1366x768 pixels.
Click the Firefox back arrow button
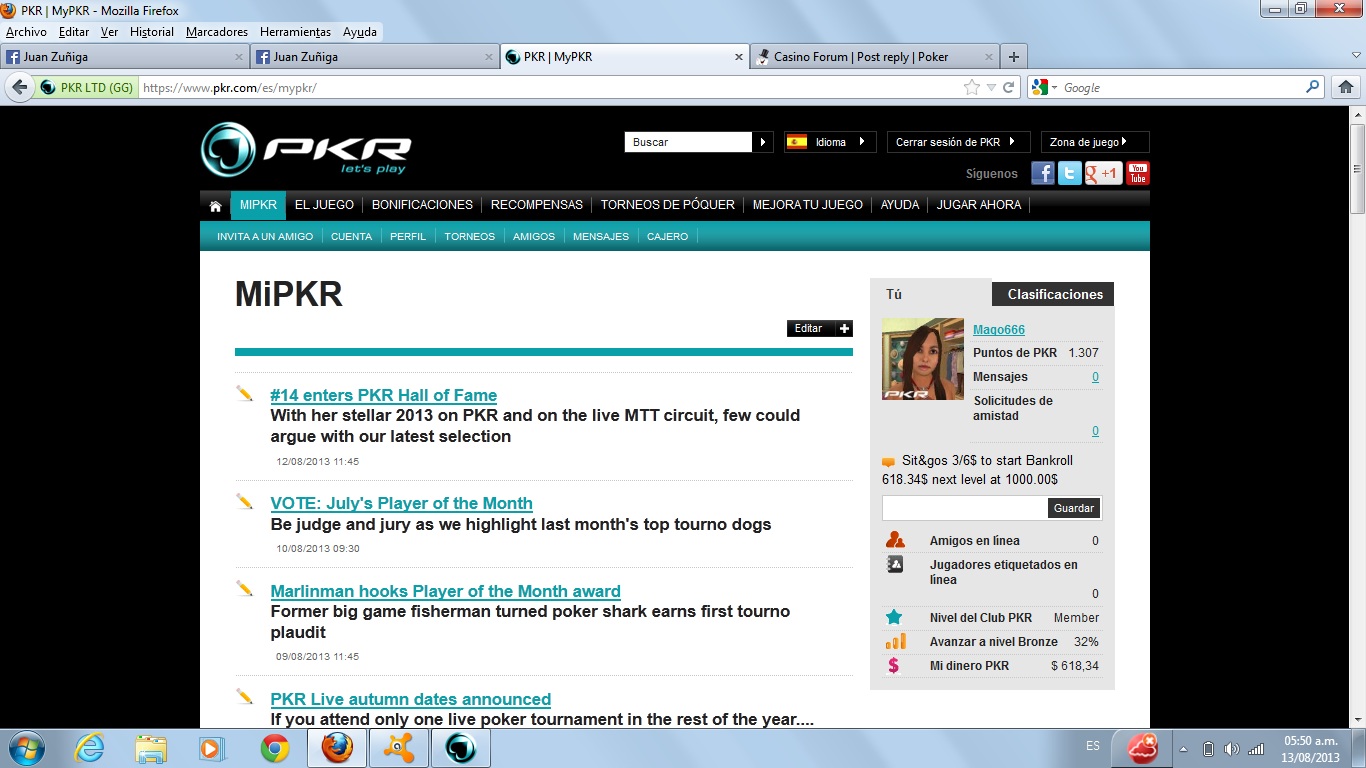[19, 88]
